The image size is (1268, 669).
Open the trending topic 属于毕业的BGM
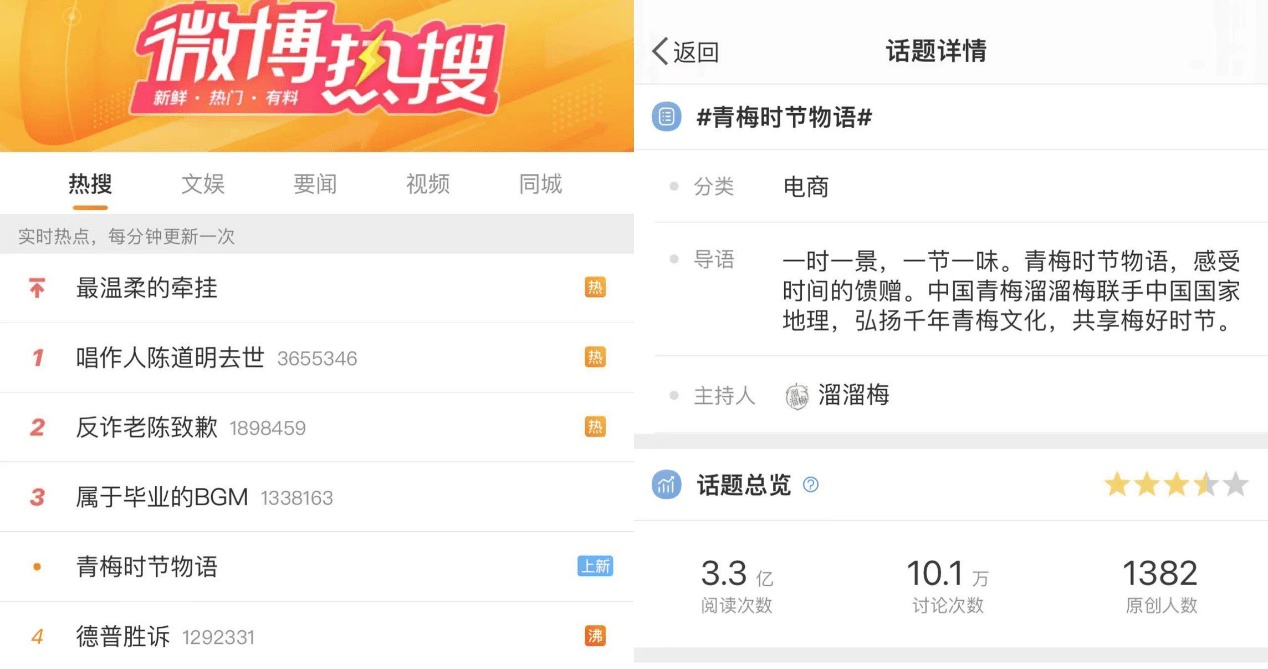(x=317, y=497)
